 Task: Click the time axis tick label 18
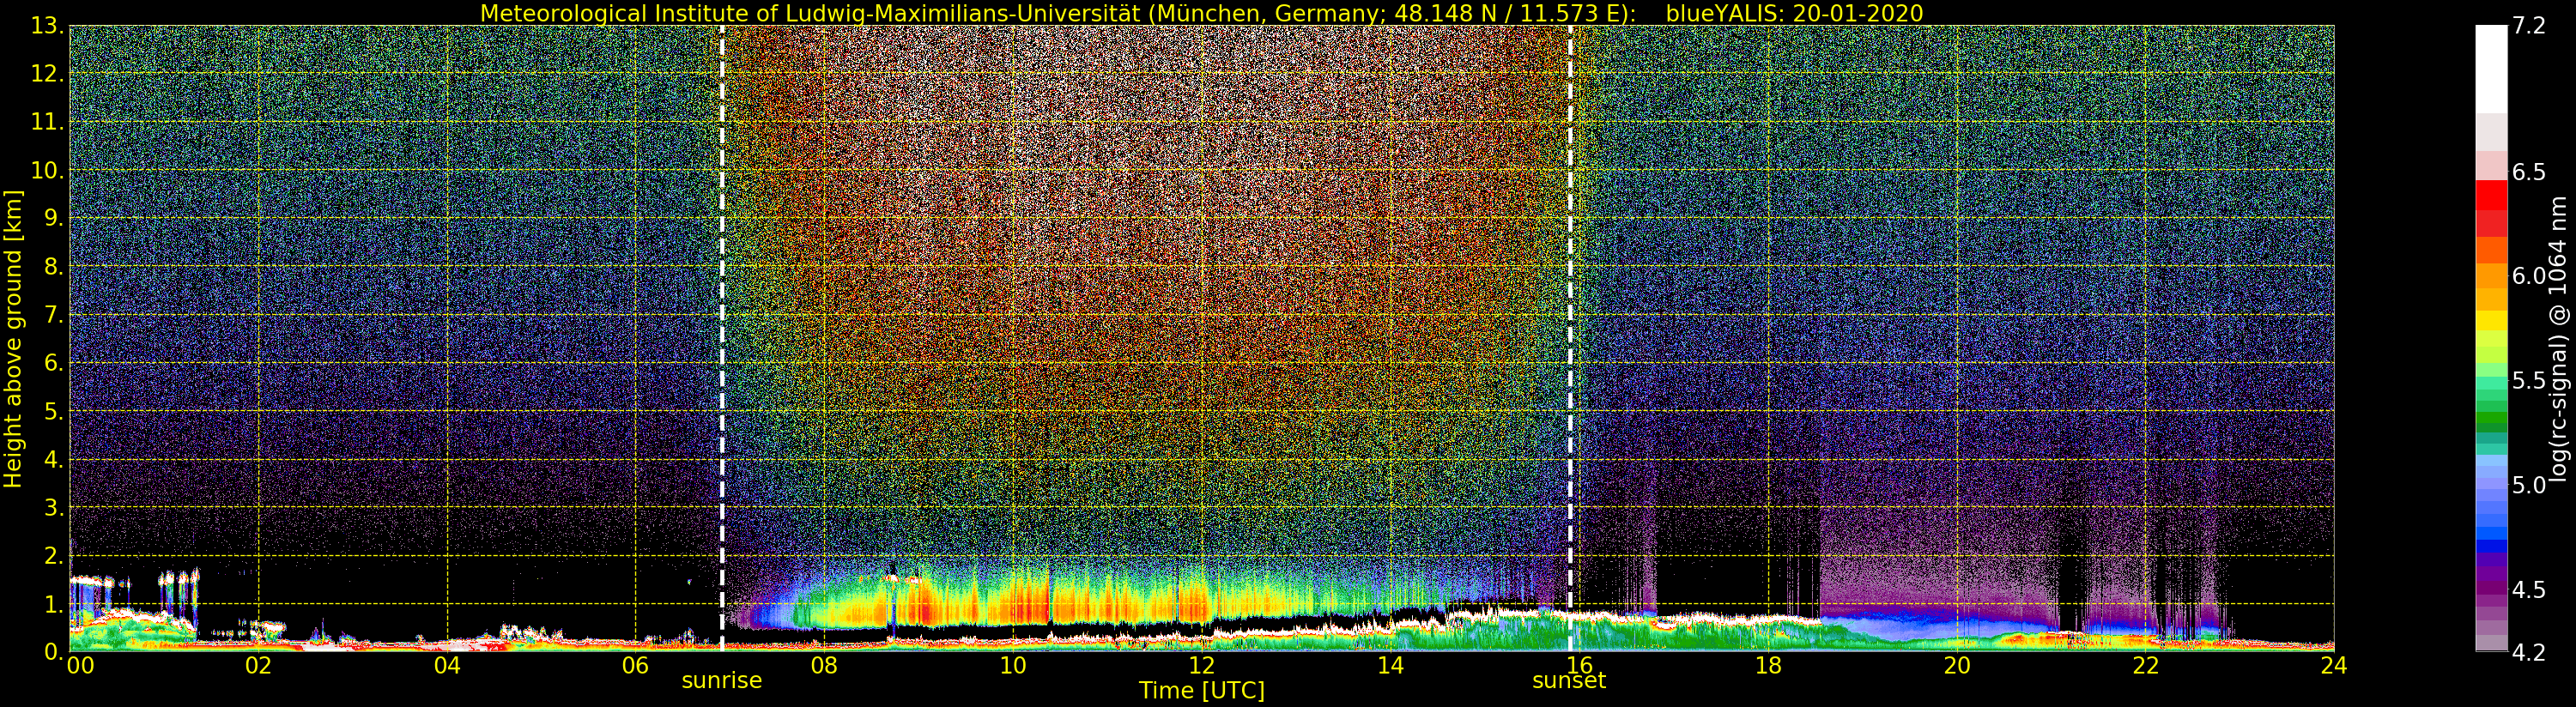point(1768,666)
